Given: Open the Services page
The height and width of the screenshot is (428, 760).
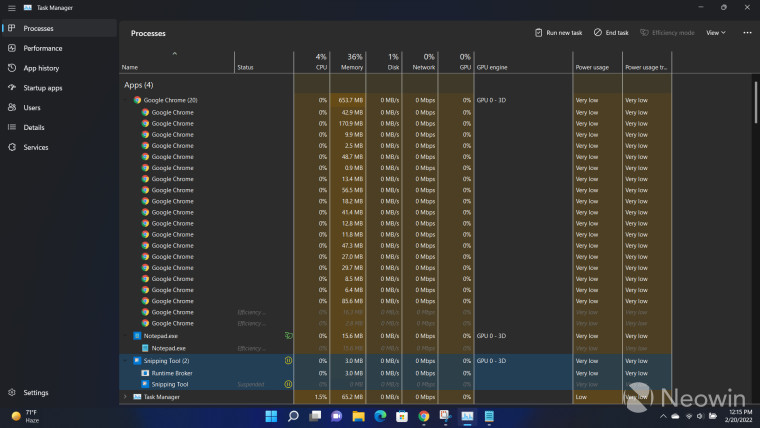Looking at the screenshot, I should pyautogui.click(x=59, y=147).
